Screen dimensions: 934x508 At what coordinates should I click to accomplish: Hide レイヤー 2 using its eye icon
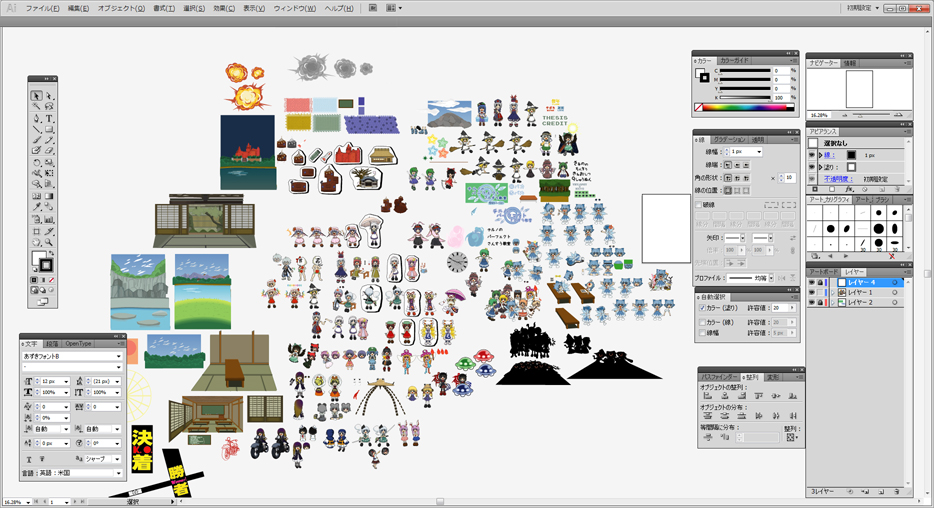[811, 303]
